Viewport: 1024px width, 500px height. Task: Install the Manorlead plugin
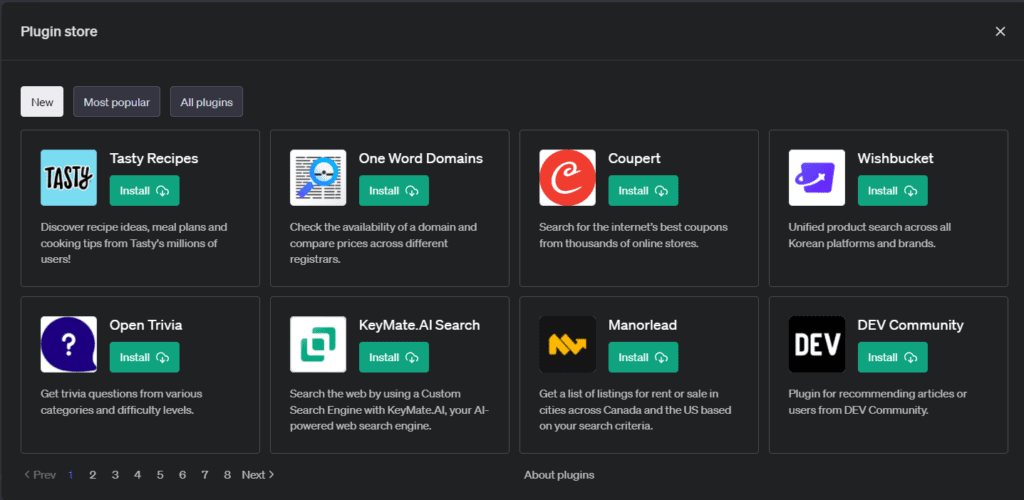coord(643,357)
